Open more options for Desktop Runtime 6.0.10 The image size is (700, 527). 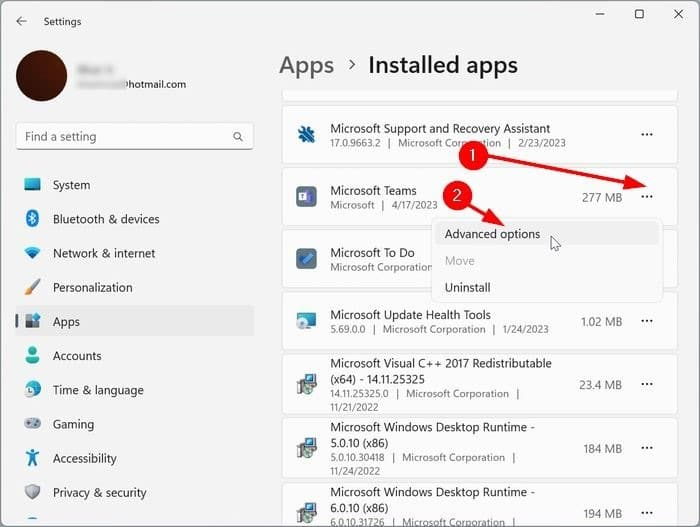tap(647, 513)
